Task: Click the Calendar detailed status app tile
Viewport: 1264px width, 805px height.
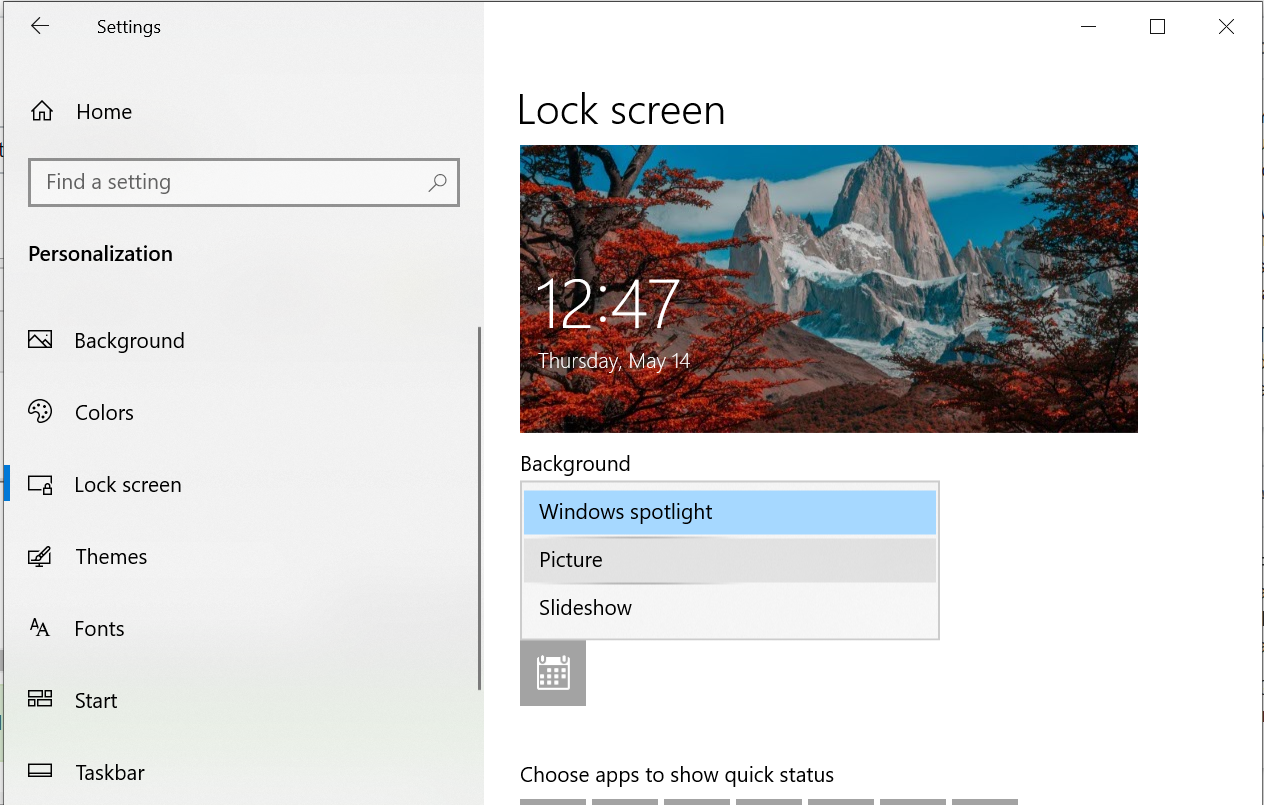Action: click(553, 673)
